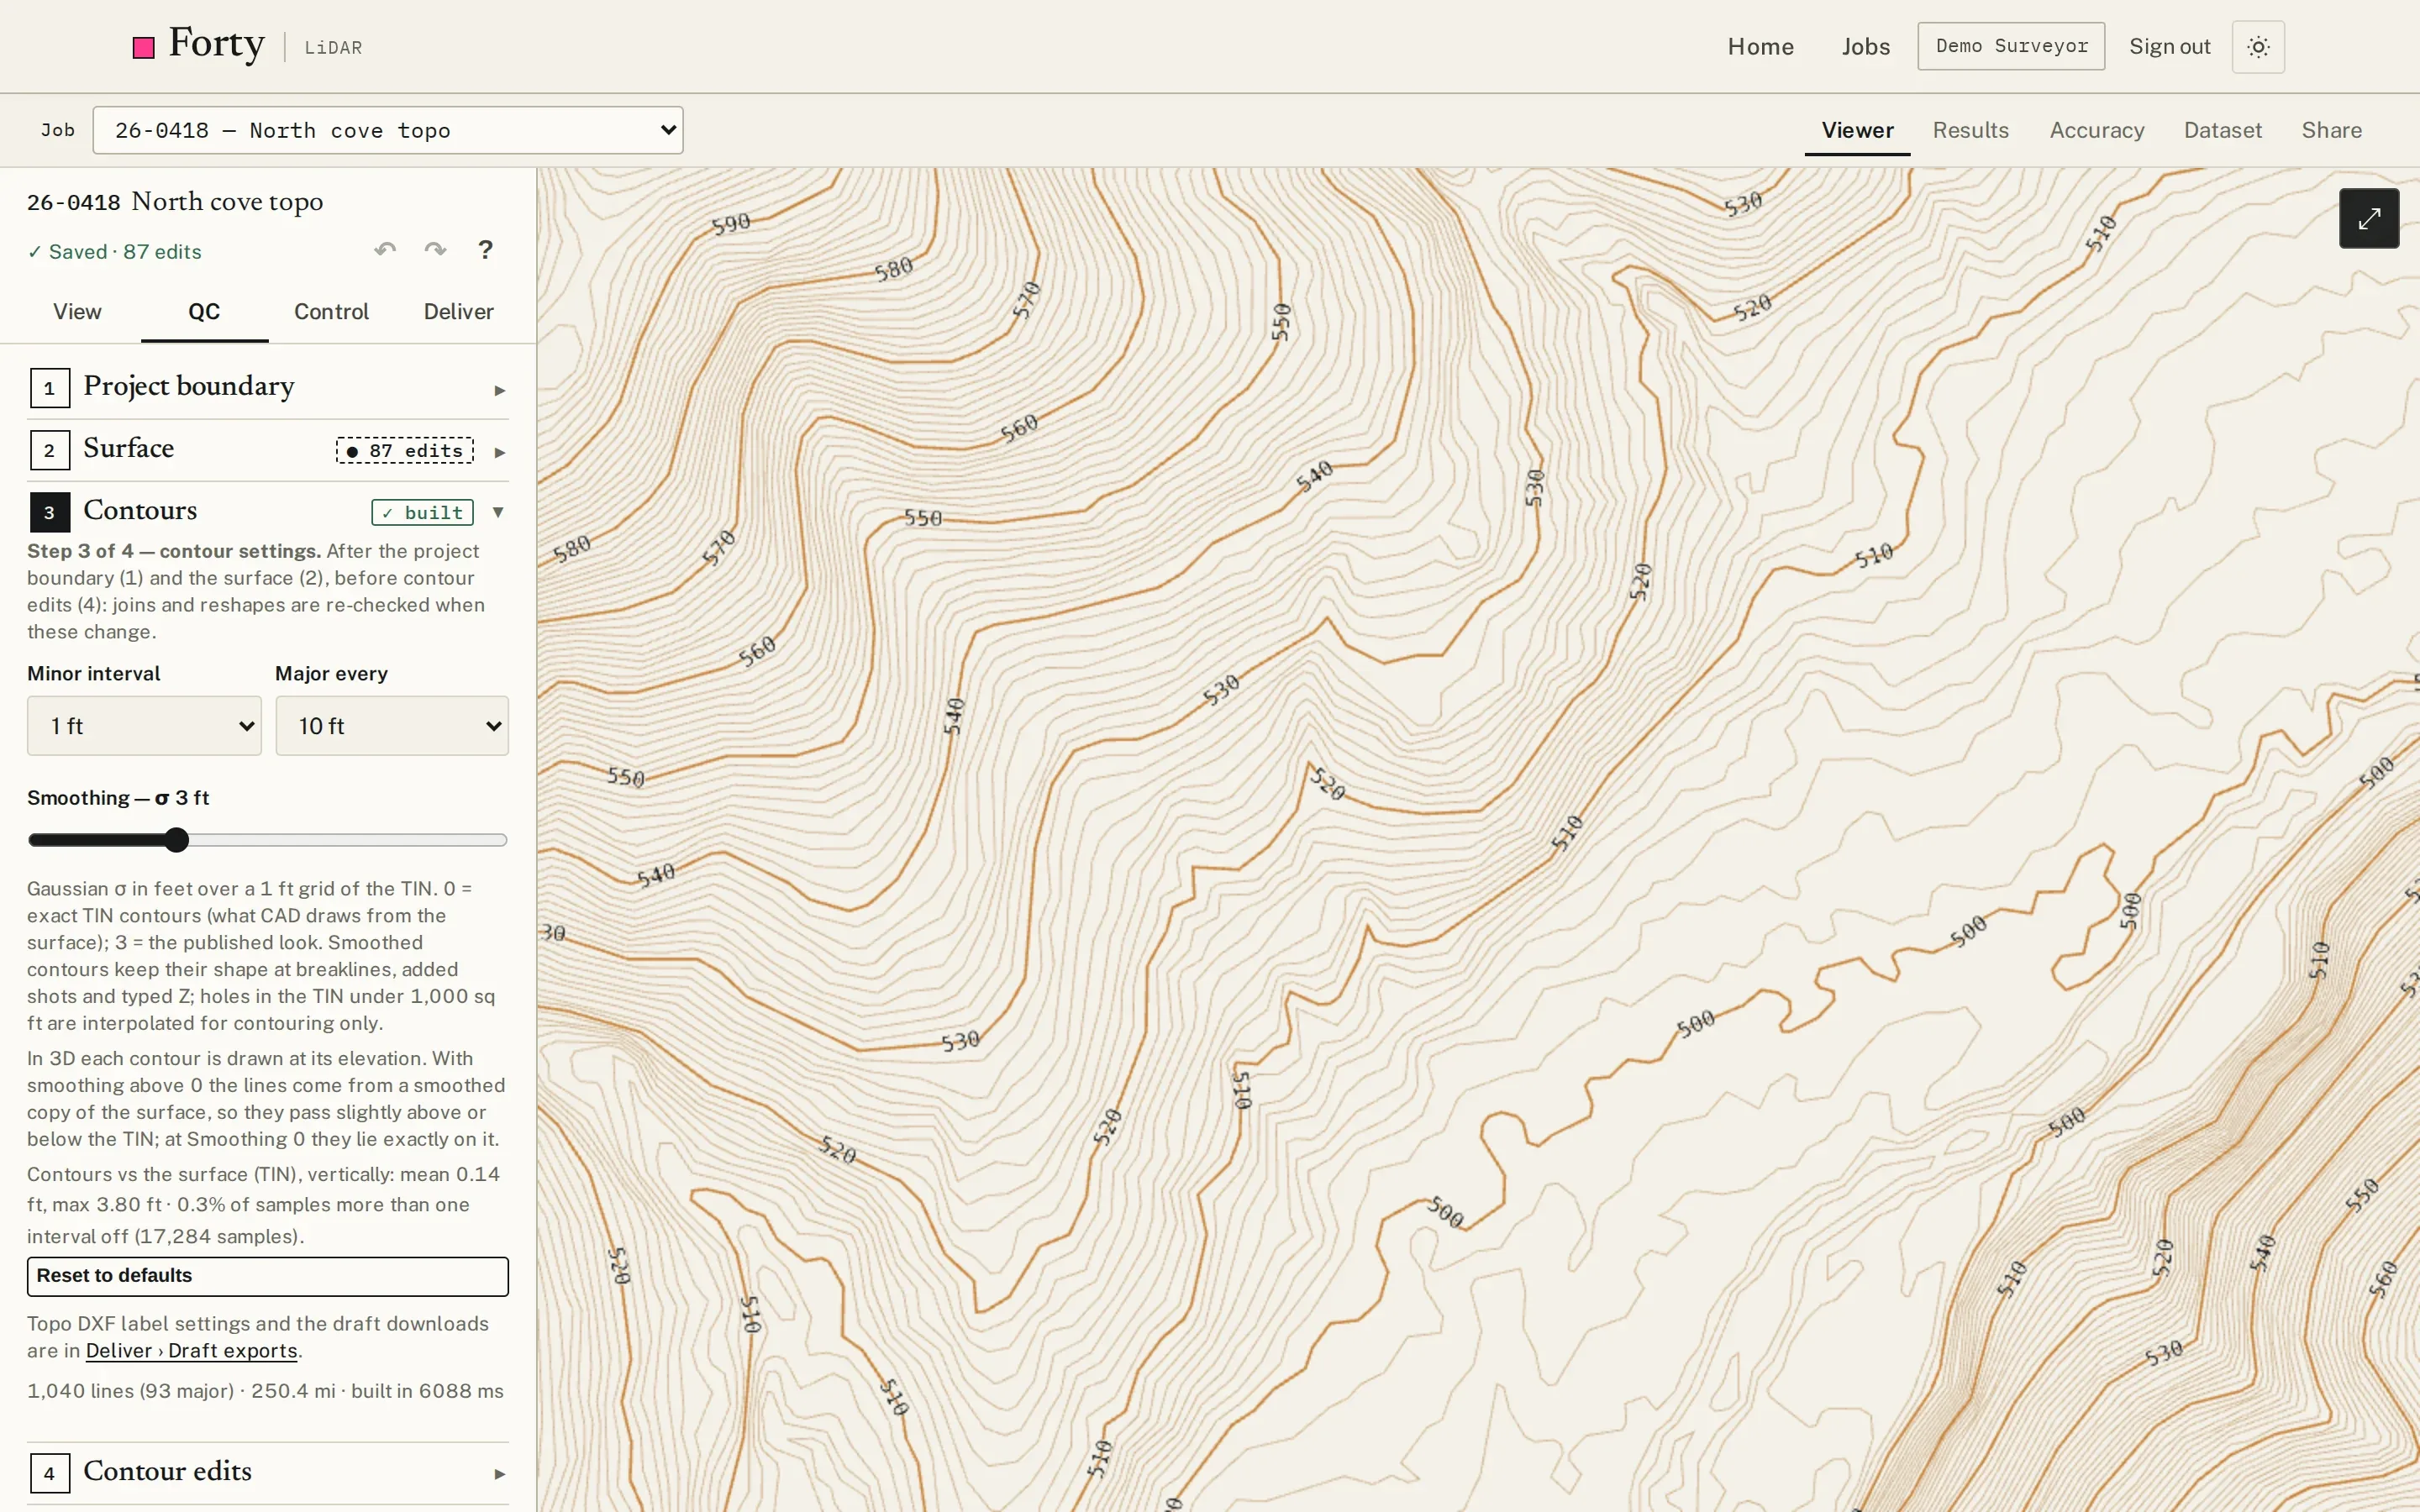Open the Results tab

tap(1970, 130)
